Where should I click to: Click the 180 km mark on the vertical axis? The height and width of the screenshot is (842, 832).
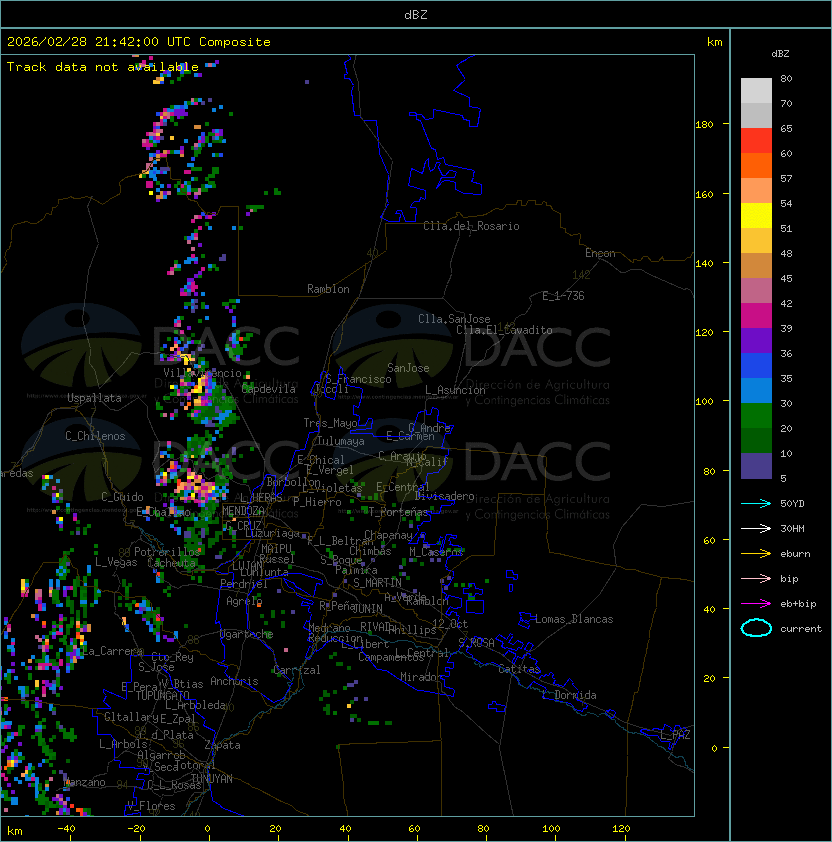click(x=704, y=125)
